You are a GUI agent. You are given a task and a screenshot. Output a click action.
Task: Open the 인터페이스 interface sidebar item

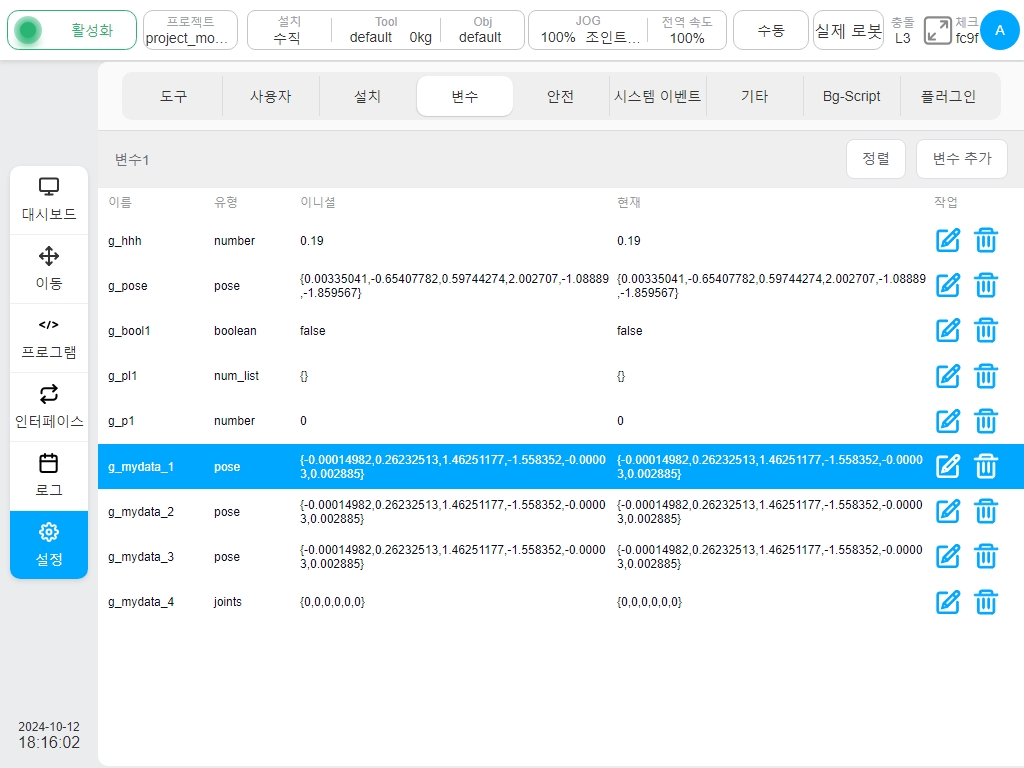click(49, 408)
